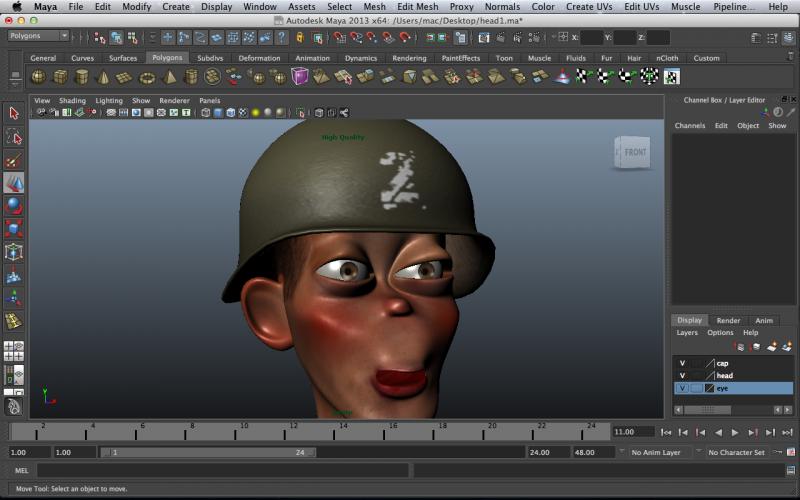Activate the Lasso select tool
Image resolution: width=800 pixels, height=500 pixels.
(x=13, y=136)
